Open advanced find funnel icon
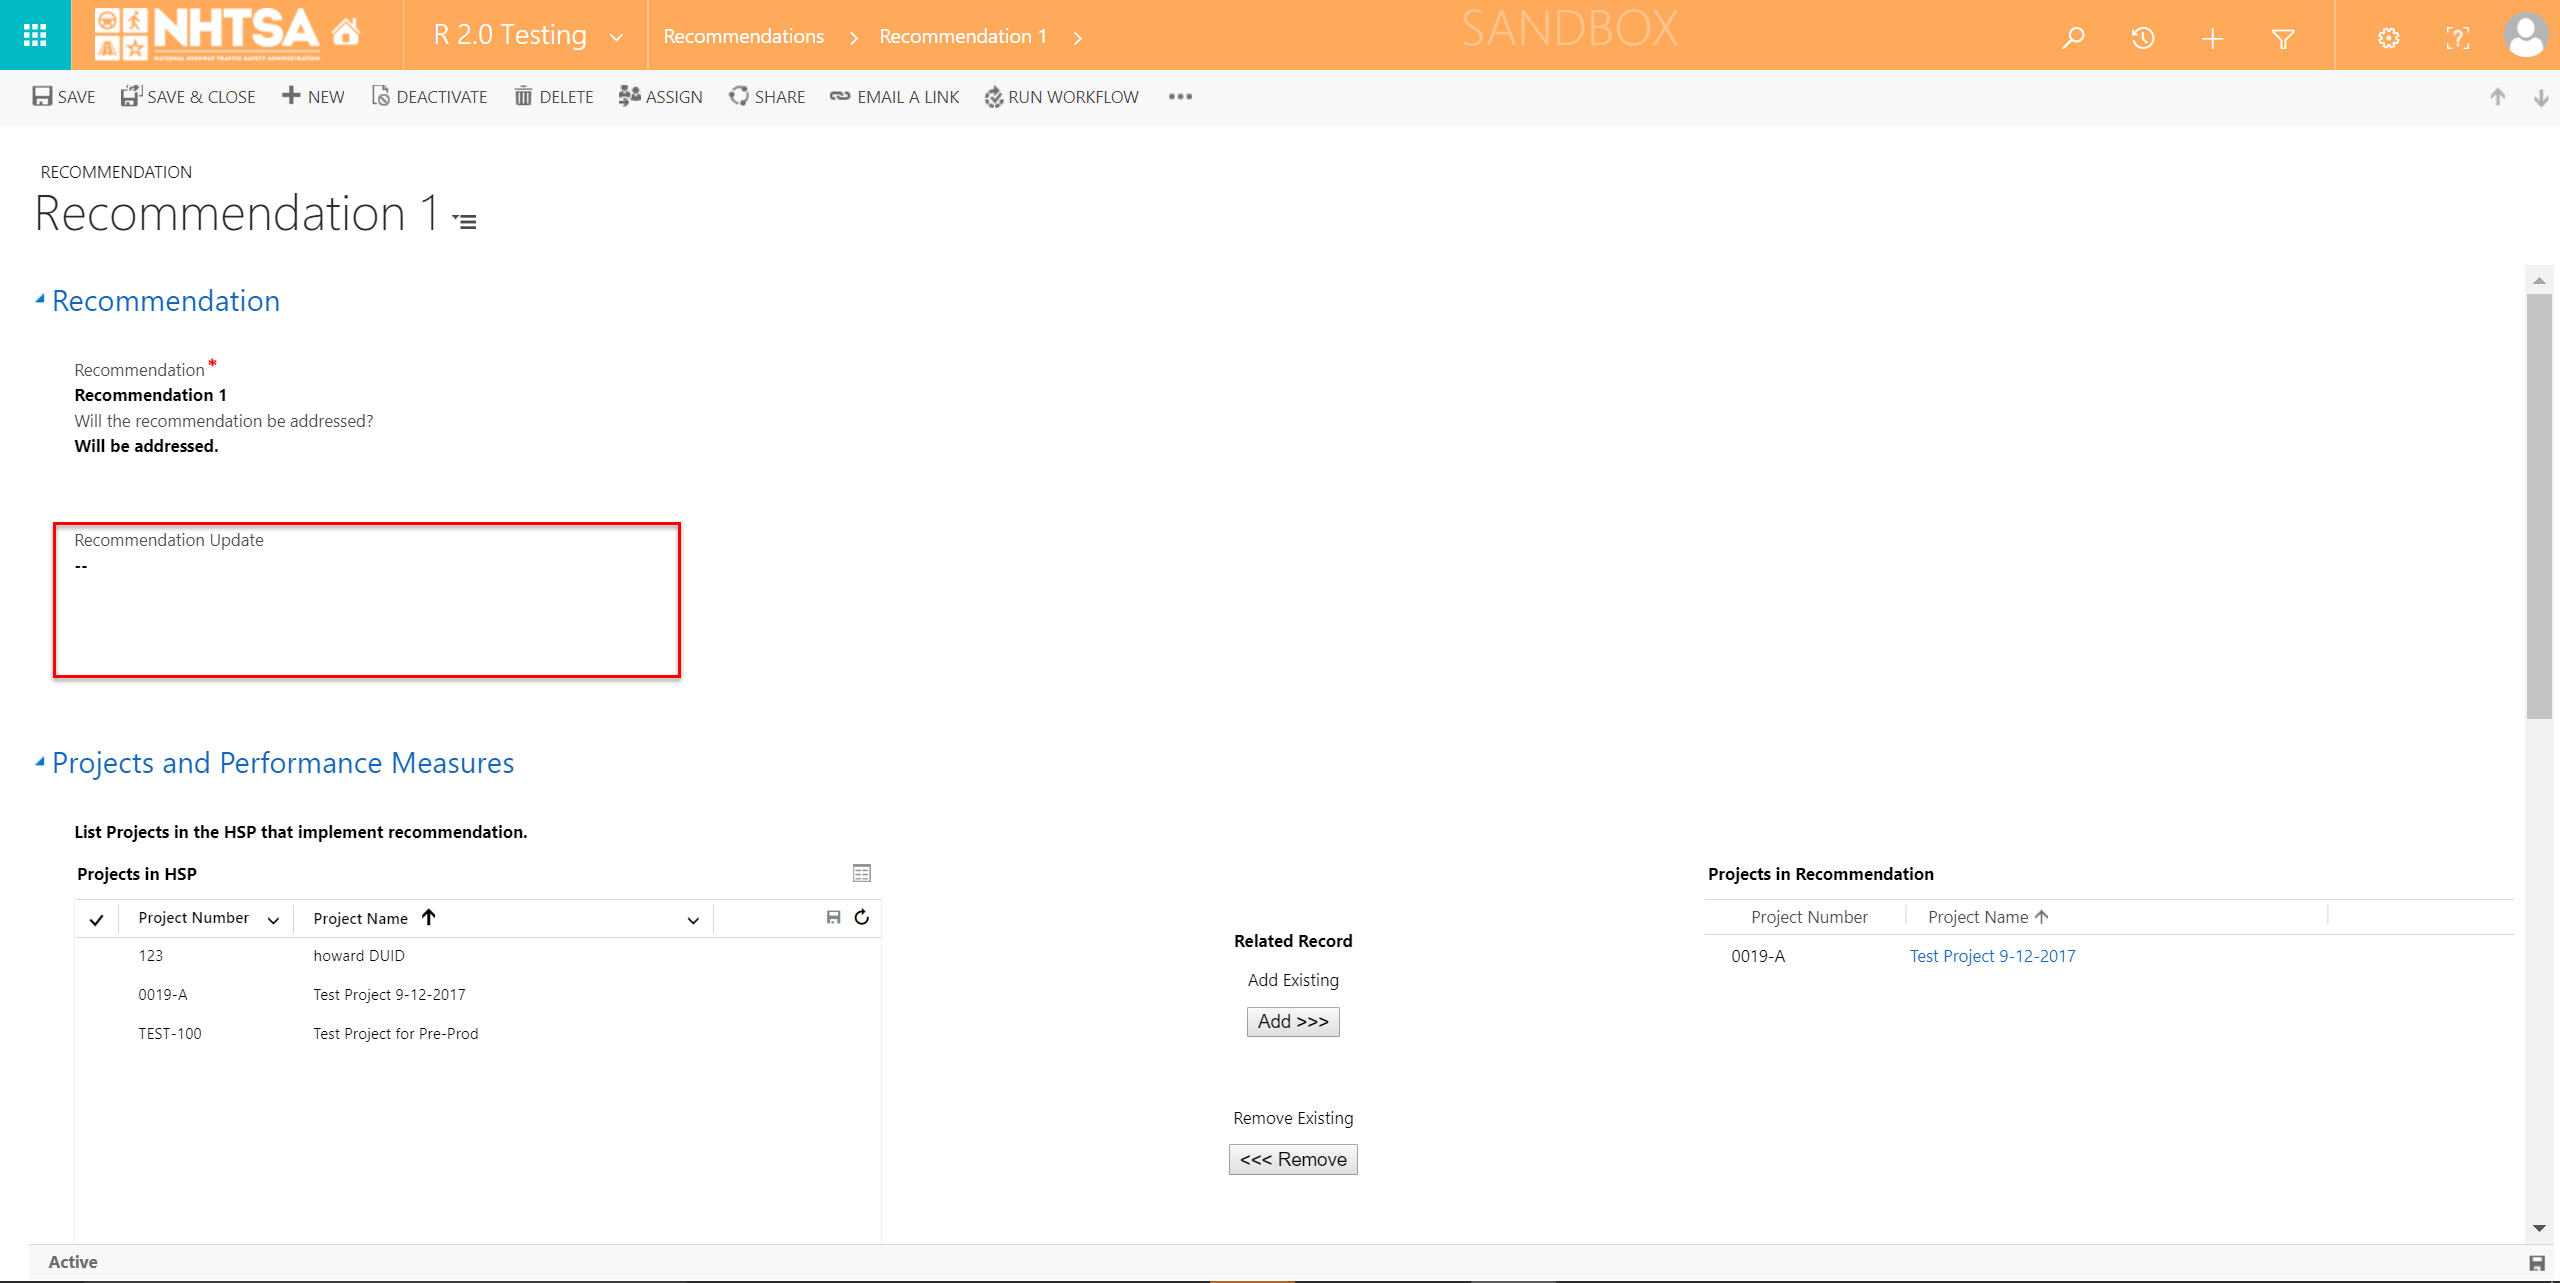 tap(2282, 38)
